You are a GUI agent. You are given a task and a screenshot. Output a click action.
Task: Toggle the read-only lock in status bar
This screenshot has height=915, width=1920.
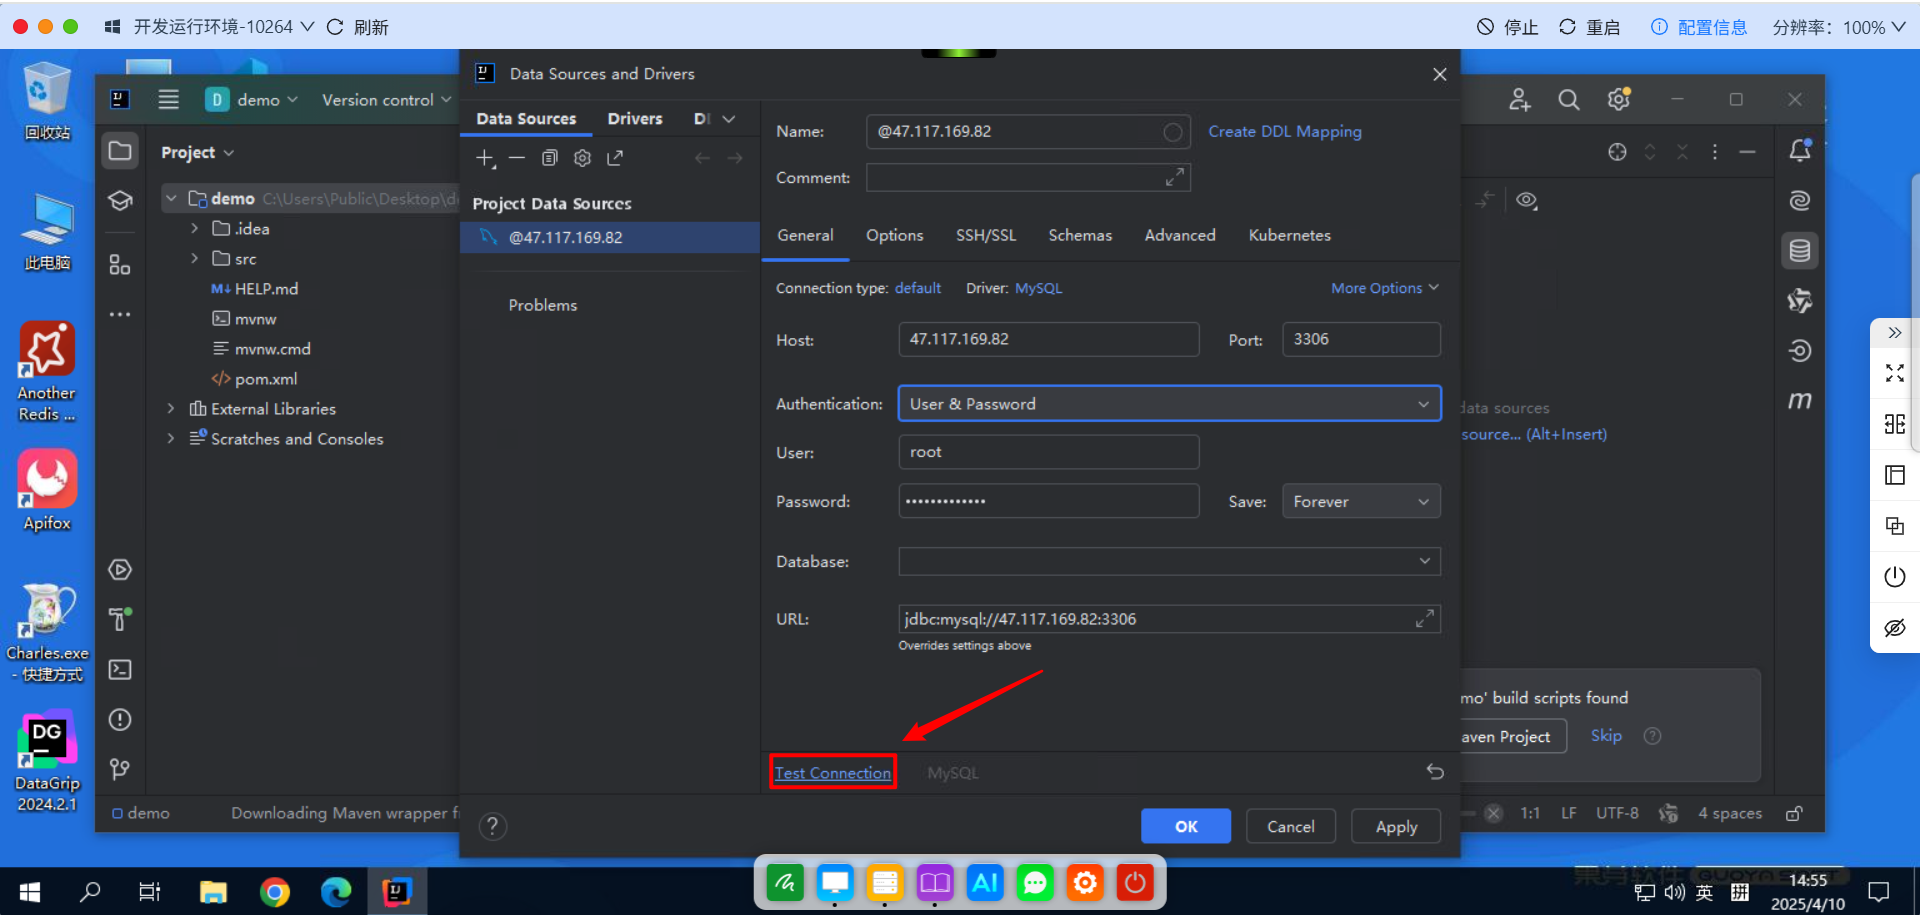[1795, 813]
